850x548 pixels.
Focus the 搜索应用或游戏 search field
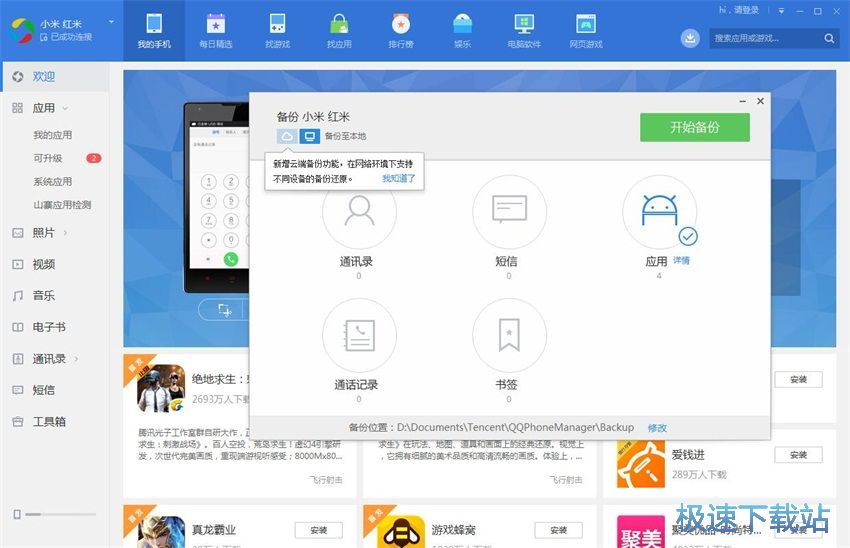tap(774, 38)
